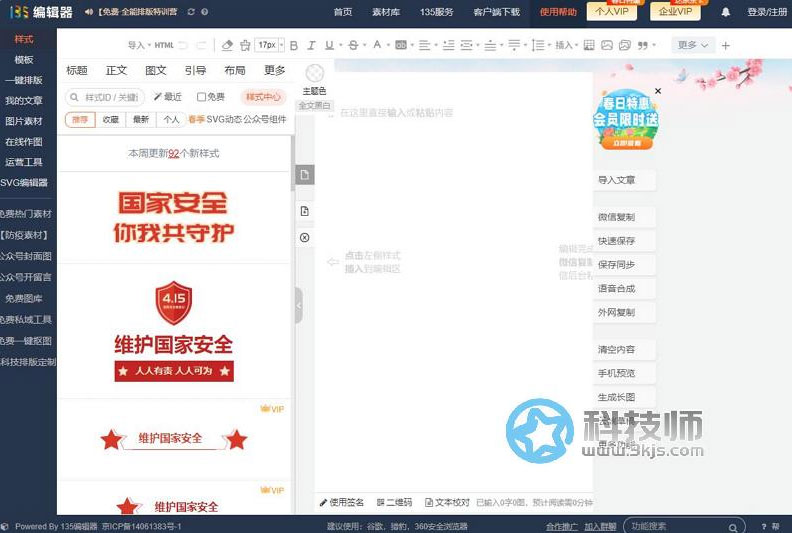The height and width of the screenshot is (533, 792).
Task: Open the 更多 style category tab
Action: coord(274,70)
